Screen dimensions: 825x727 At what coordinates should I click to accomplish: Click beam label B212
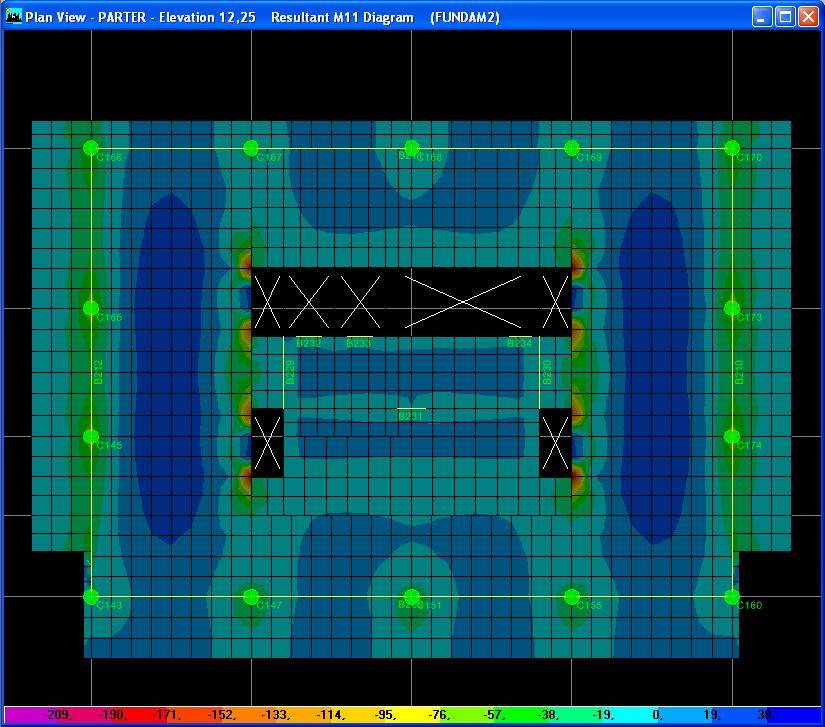(98, 372)
